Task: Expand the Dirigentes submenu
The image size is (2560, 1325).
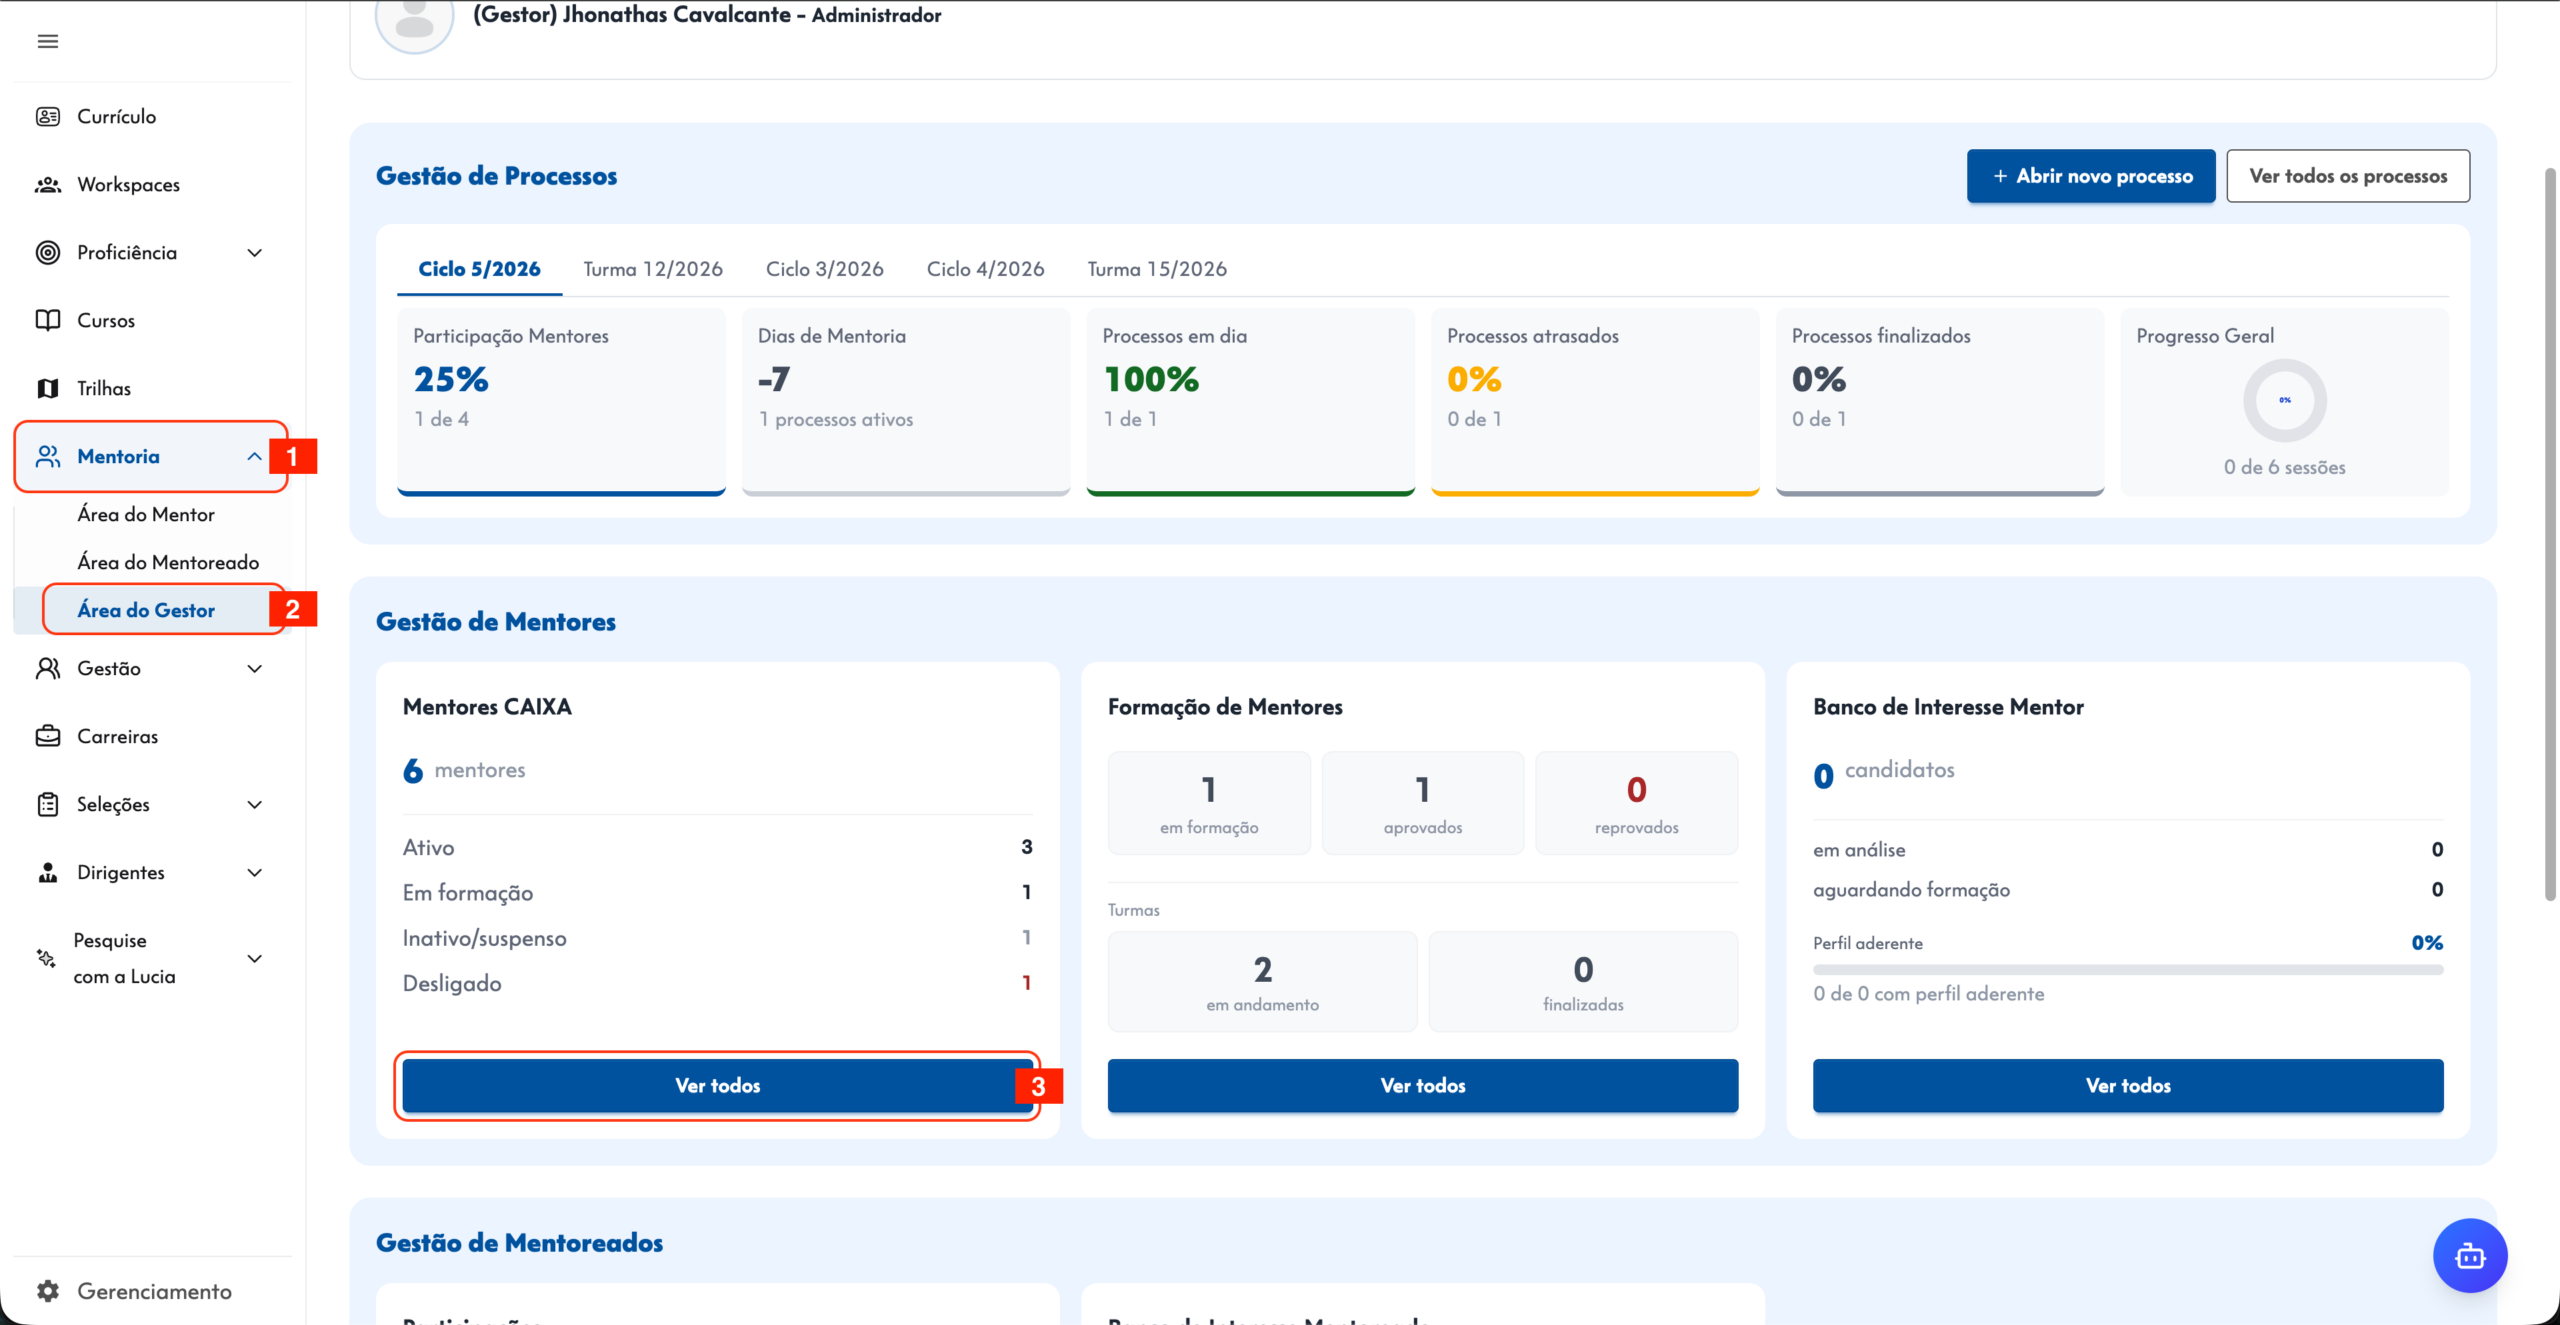Action: click(x=254, y=872)
